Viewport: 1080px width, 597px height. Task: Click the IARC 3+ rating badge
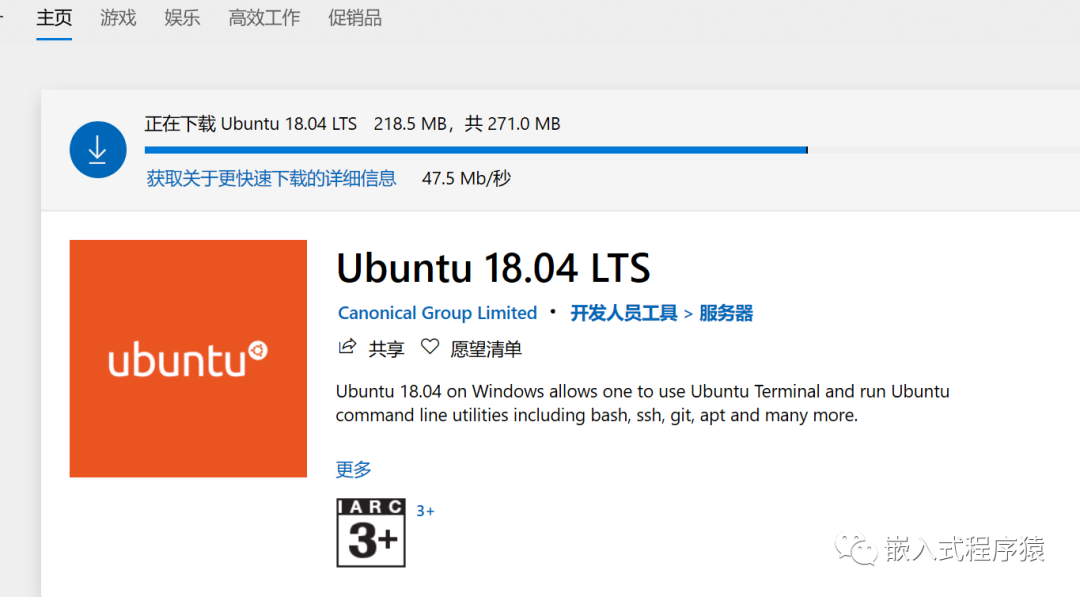(x=371, y=533)
